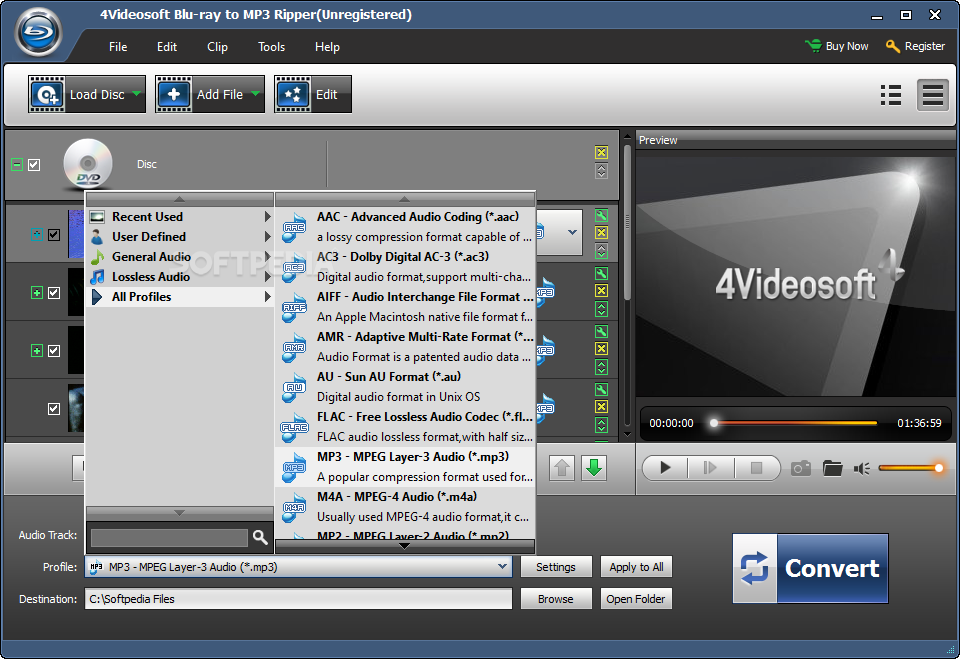Open the Load Disc dropdown arrow

pos(137,94)
